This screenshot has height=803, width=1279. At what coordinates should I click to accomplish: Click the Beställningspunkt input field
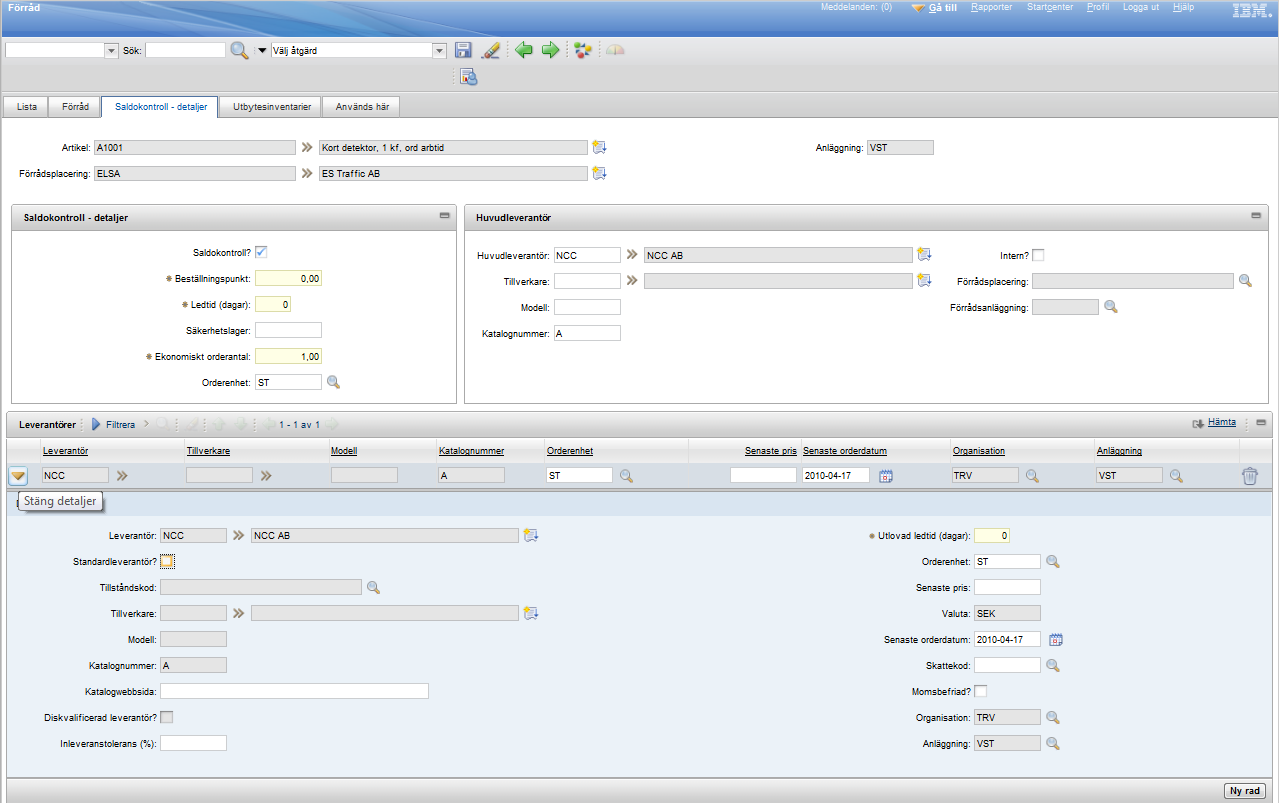[x=288, y=278]
